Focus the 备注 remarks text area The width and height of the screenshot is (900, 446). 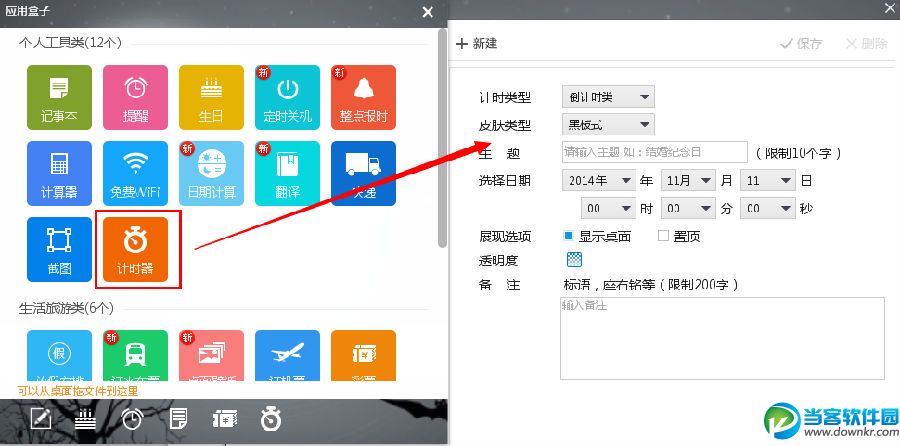point(722,338)
